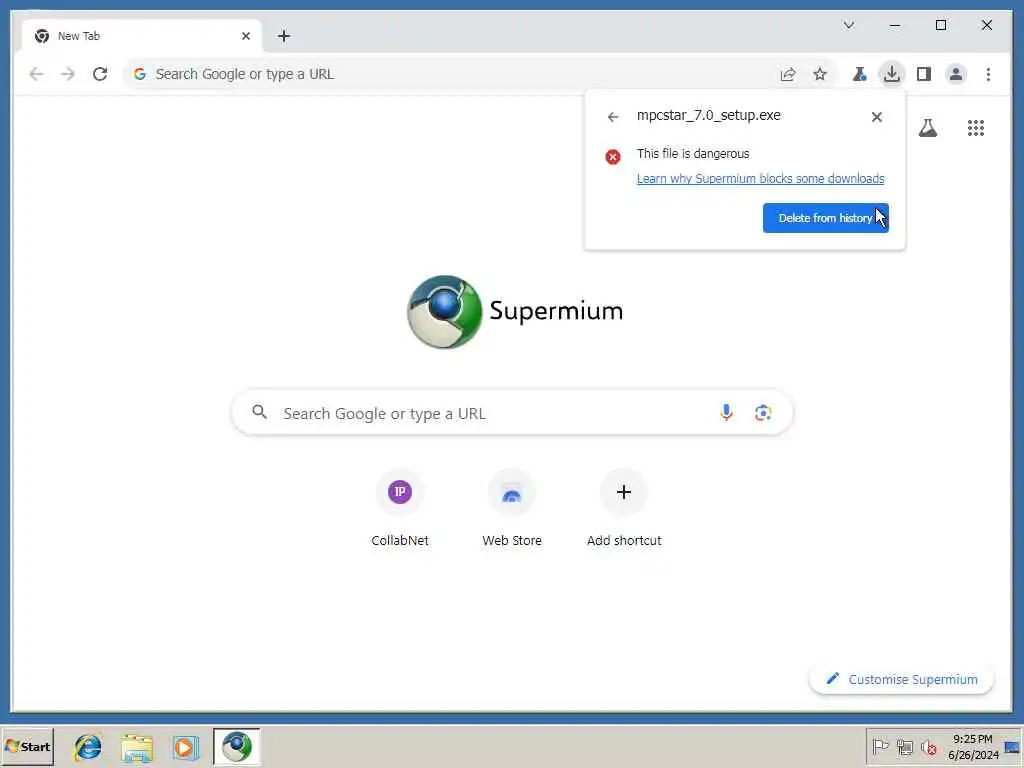Open the Web Store shortcut
1024x768 pixels.
coord(512,508)
